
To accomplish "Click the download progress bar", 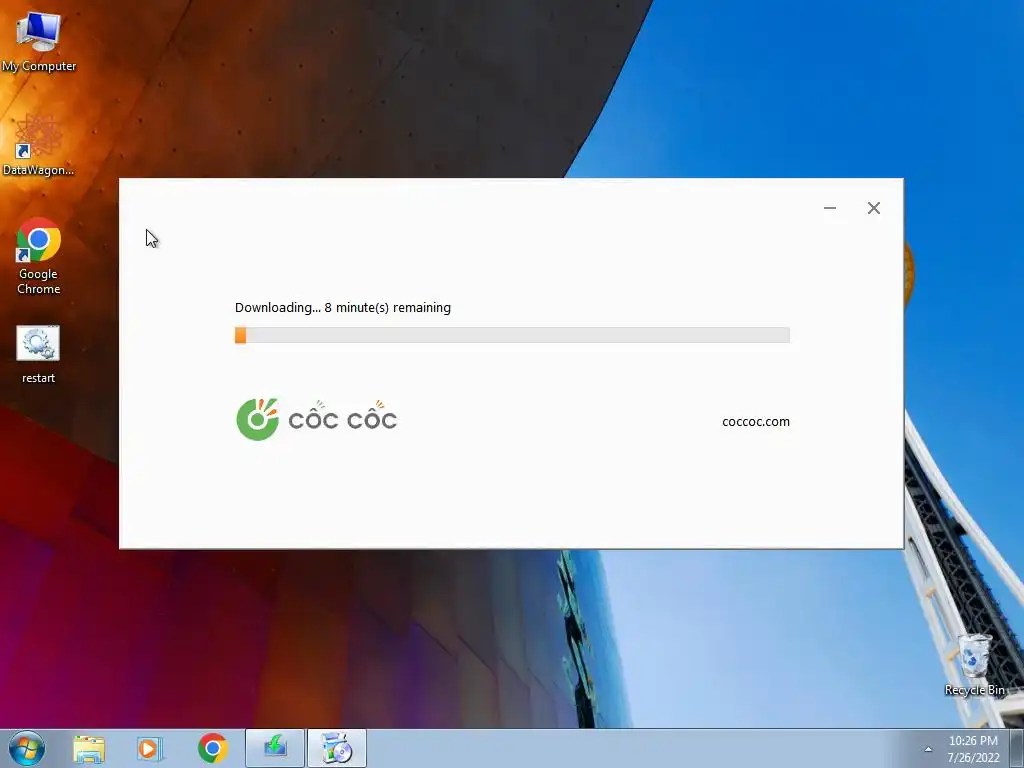I will [512, 335].
